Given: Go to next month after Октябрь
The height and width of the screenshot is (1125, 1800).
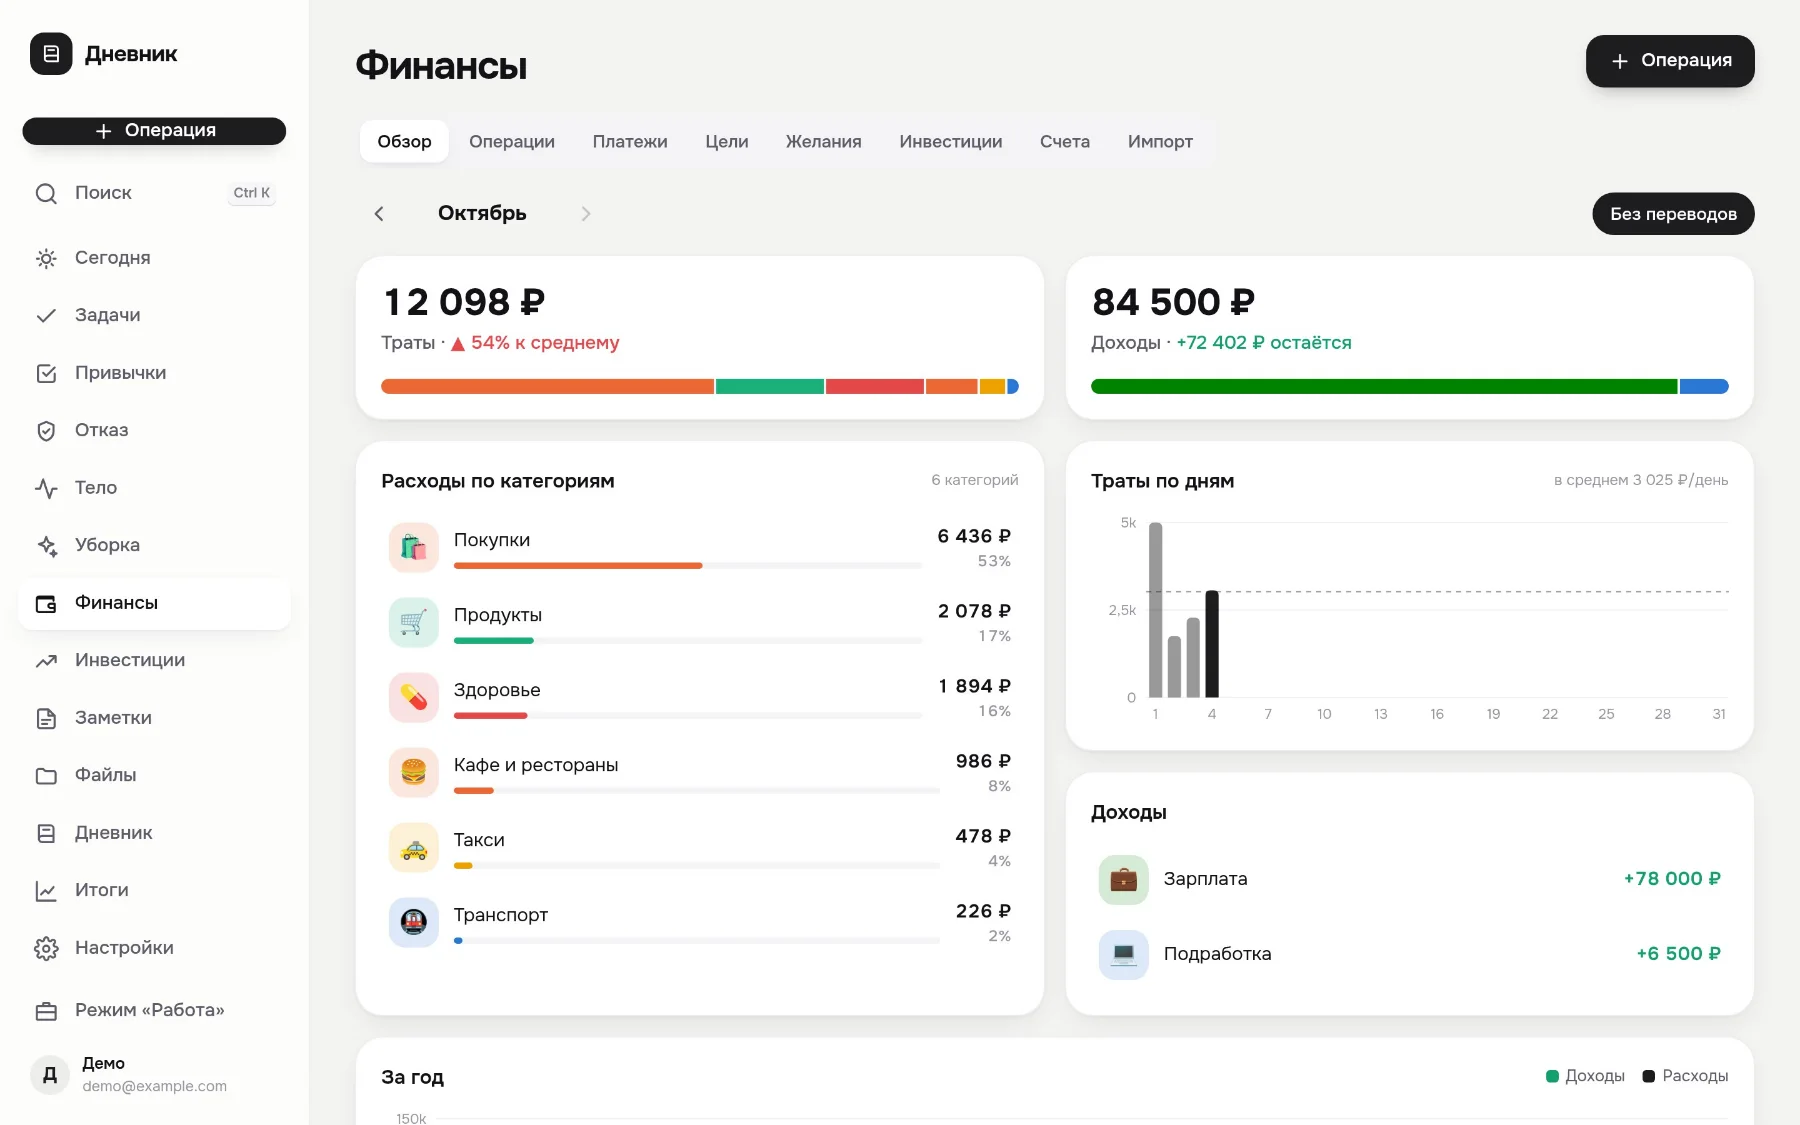Looking at the screenshot, I should [586, 214].
